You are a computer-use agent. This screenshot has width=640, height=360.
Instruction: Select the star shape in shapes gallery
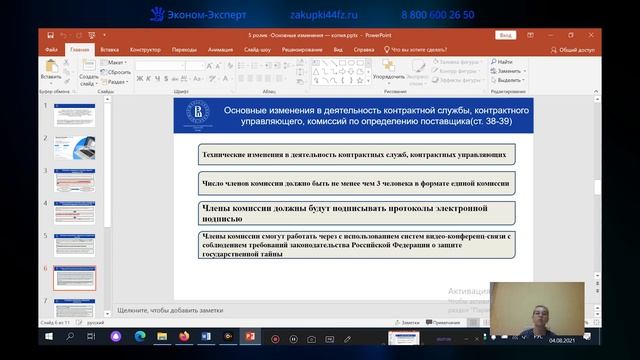[360, 80]
